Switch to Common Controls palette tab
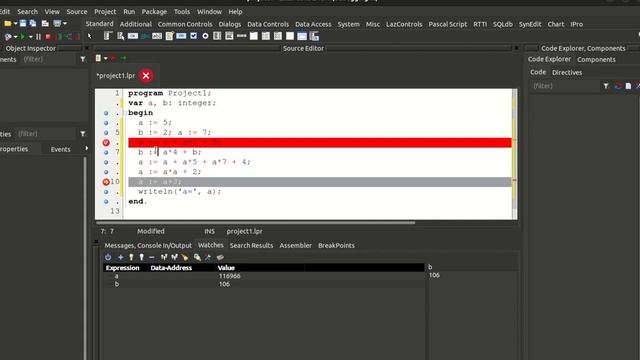The image size is (640, 360). tap(185, 24)
